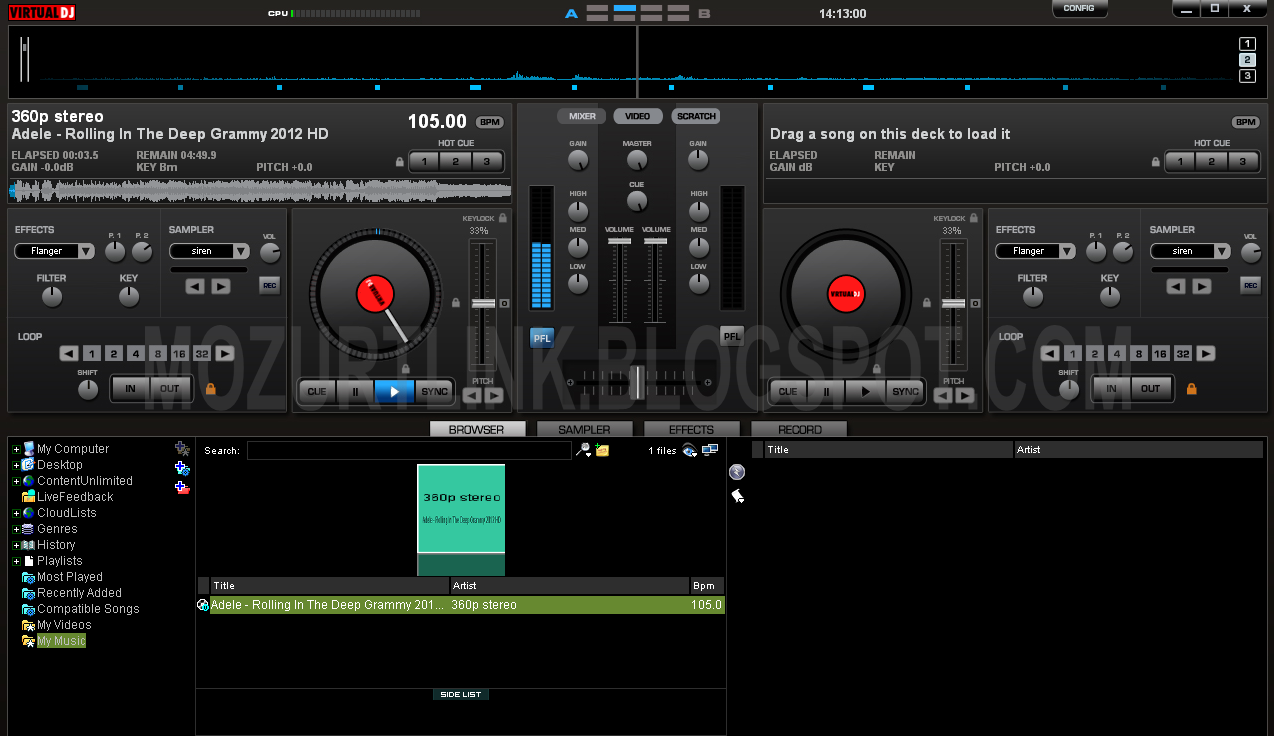
Task: Set left deck loop to 4 beats
Action: click(x=136, y=353)
